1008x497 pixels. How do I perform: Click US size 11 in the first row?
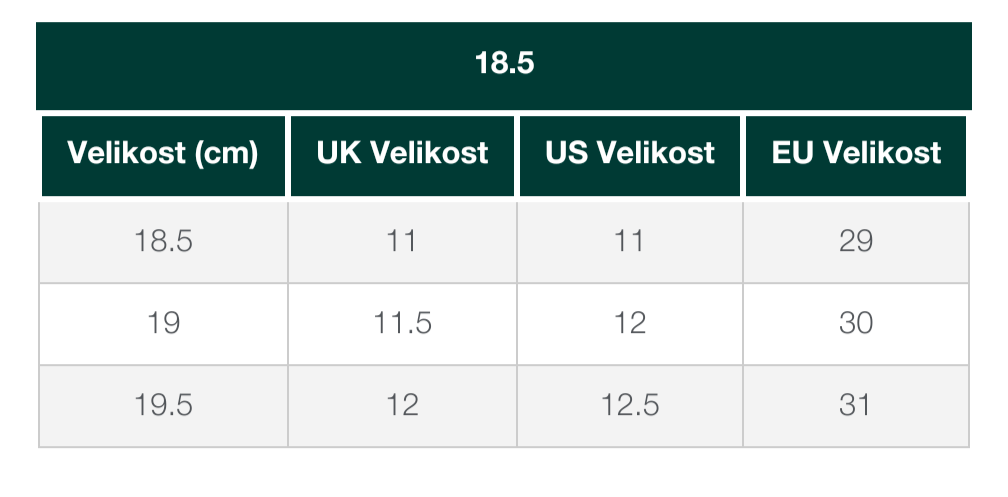click(x=630, y=241)
